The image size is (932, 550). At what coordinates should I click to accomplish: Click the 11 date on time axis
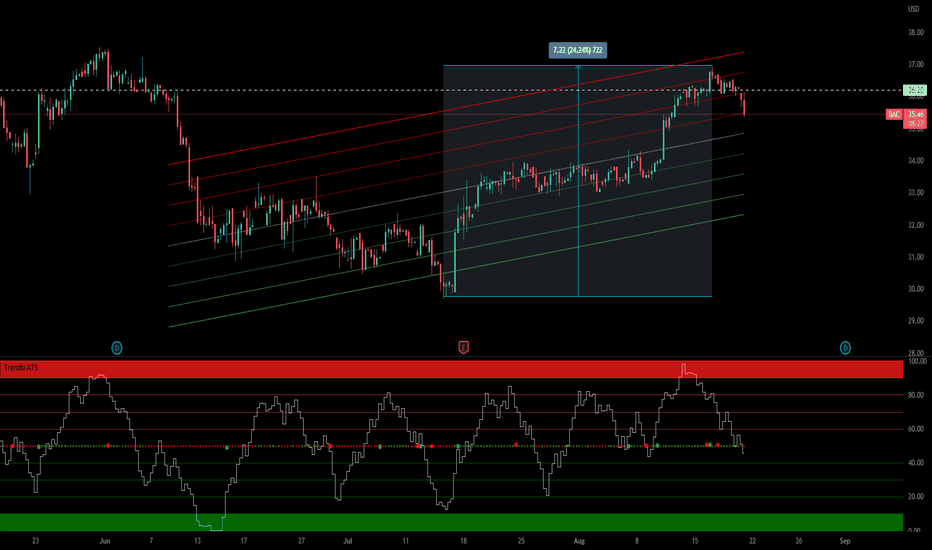pos(405,541)
